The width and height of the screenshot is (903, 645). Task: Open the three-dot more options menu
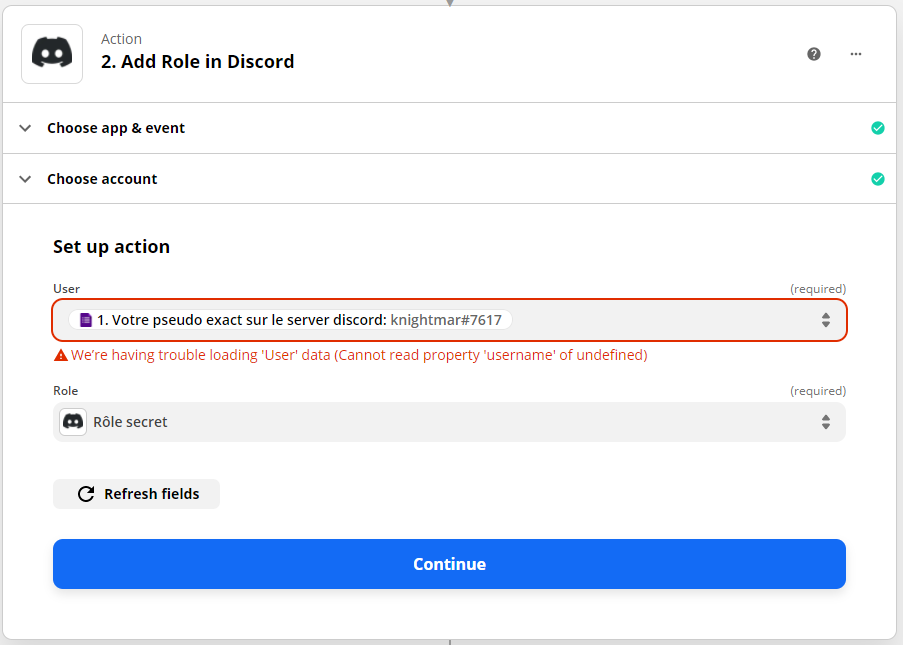click(x=856, y=54)
